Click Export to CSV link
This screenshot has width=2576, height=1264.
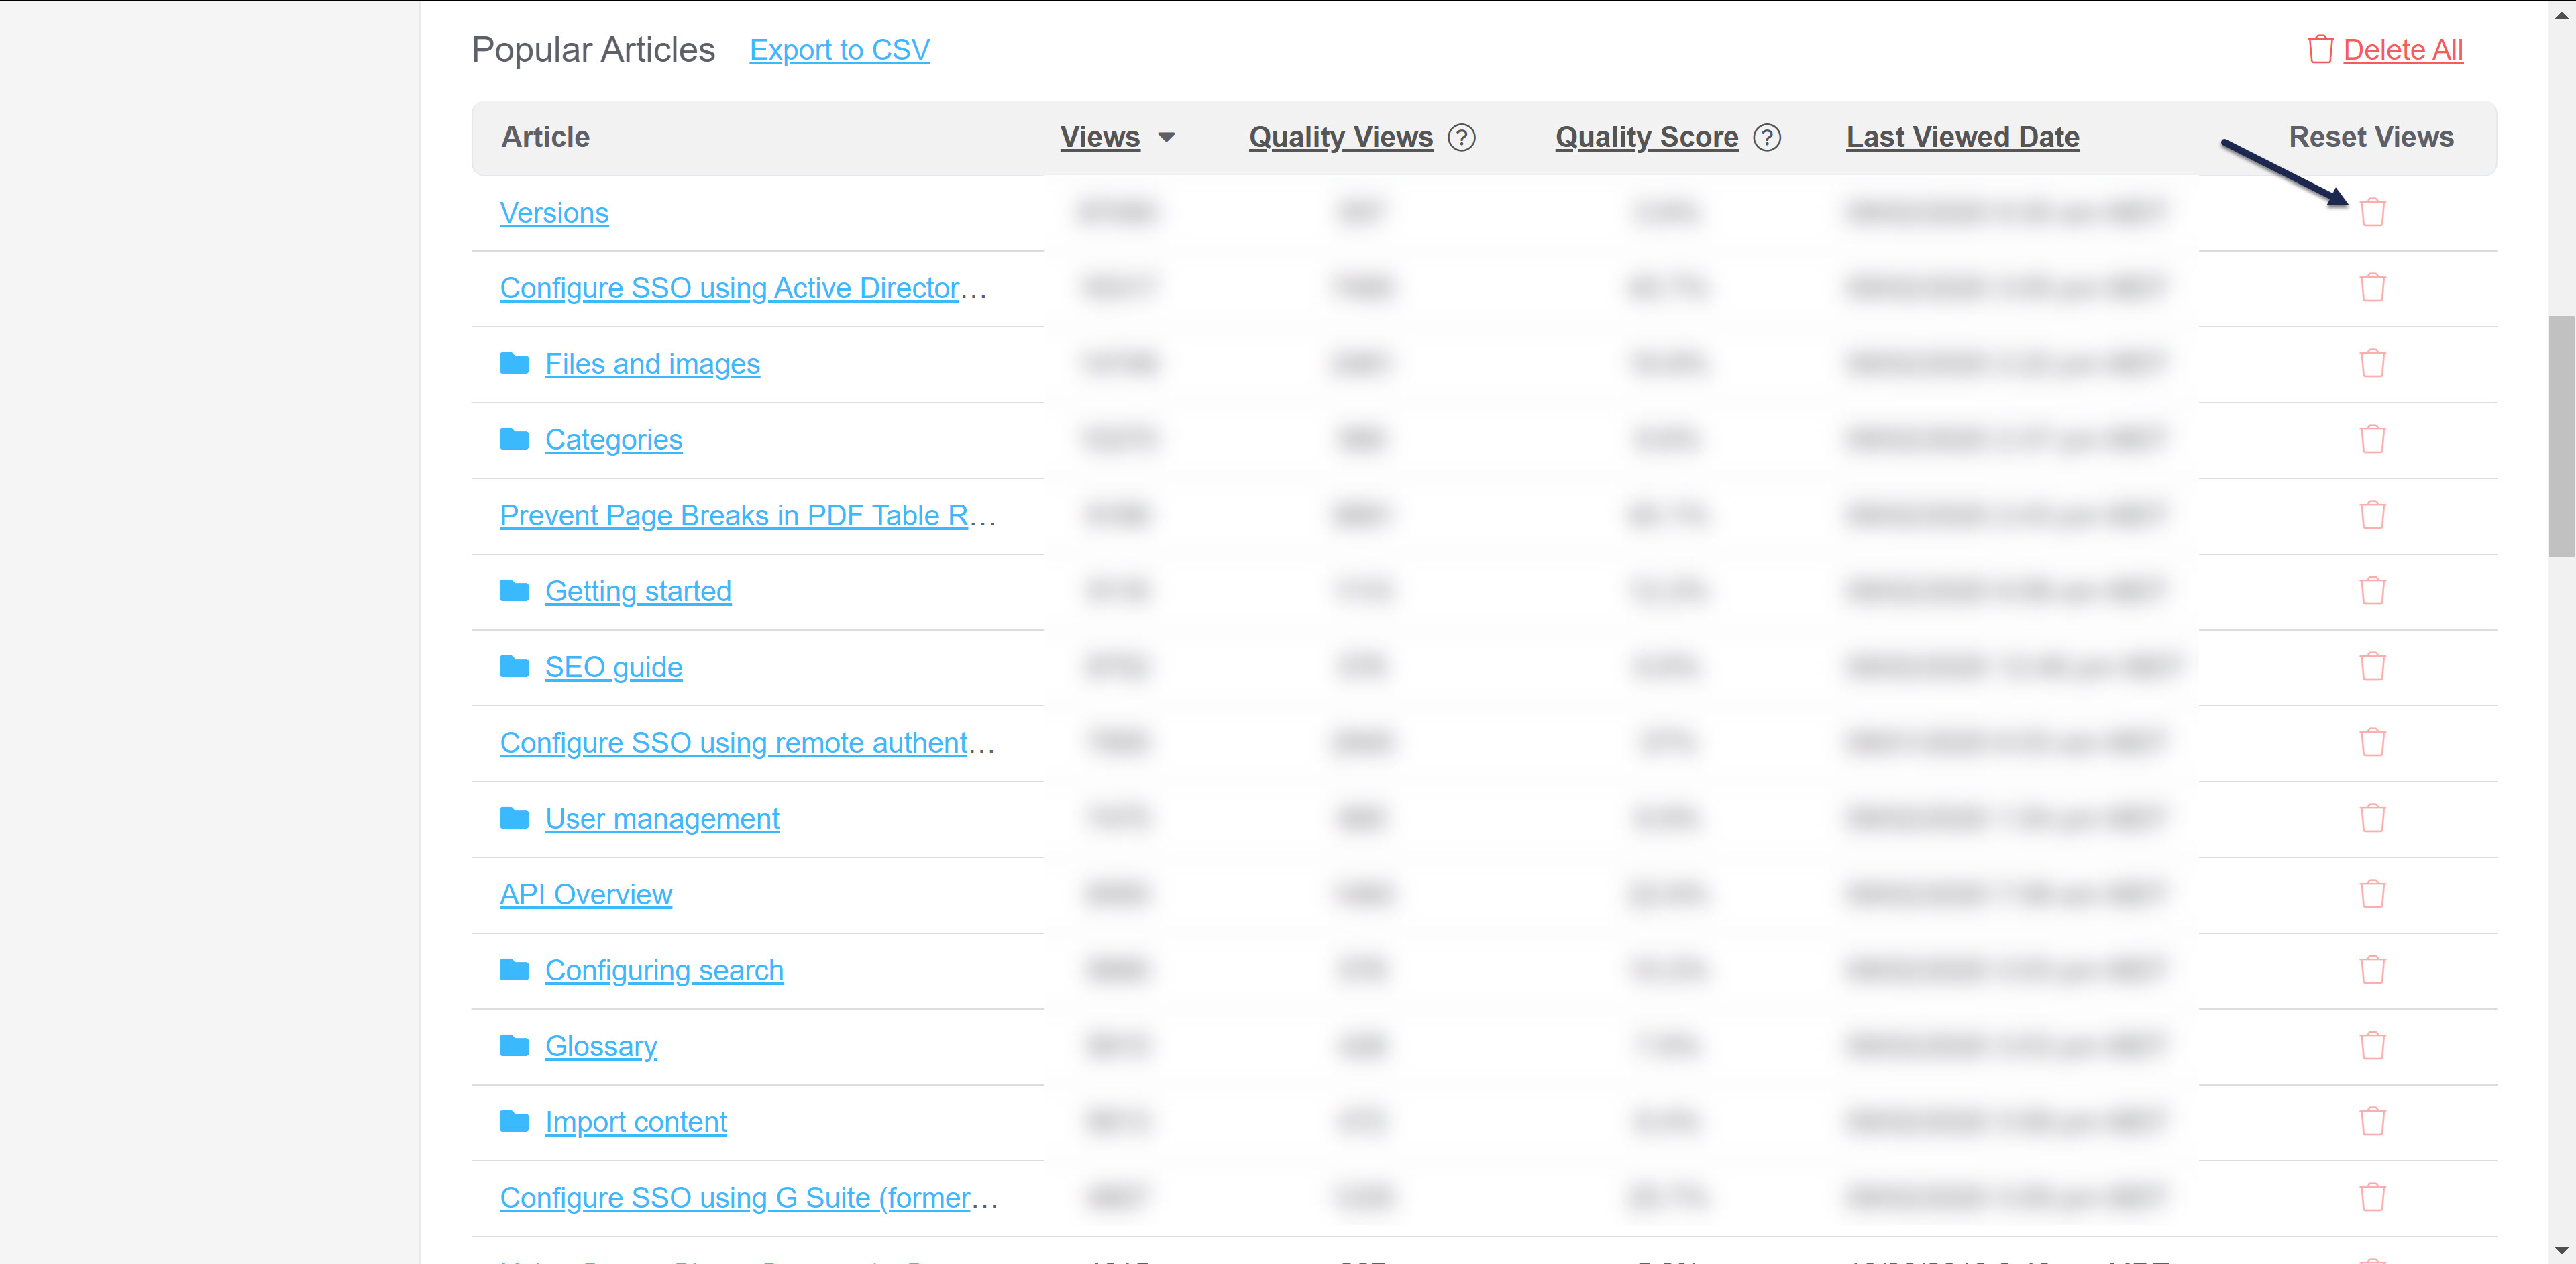839,50
